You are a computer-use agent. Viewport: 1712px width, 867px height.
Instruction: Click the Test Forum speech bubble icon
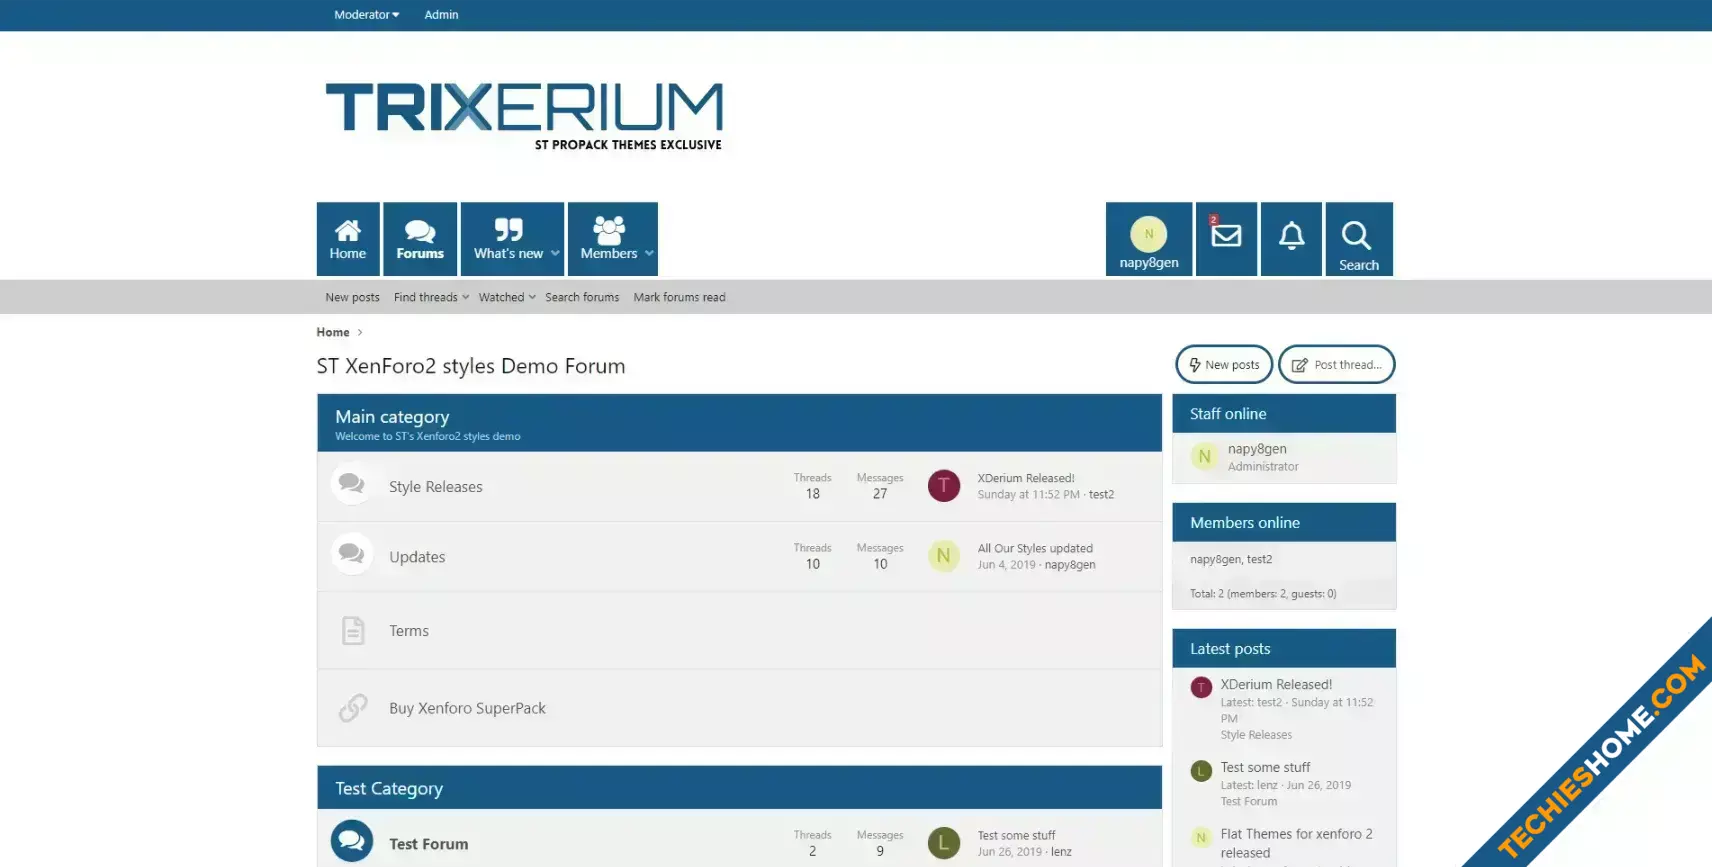352,841
